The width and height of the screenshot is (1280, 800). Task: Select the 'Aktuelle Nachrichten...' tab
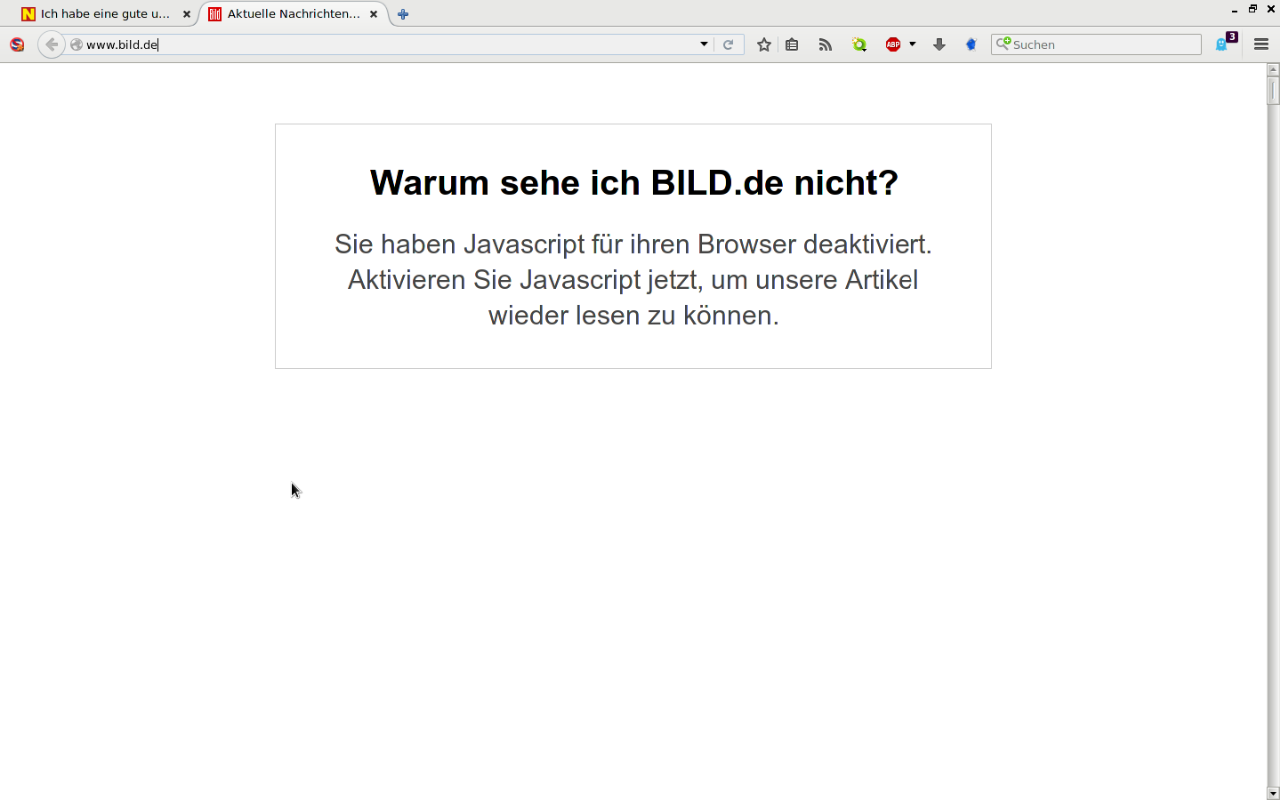292,14
